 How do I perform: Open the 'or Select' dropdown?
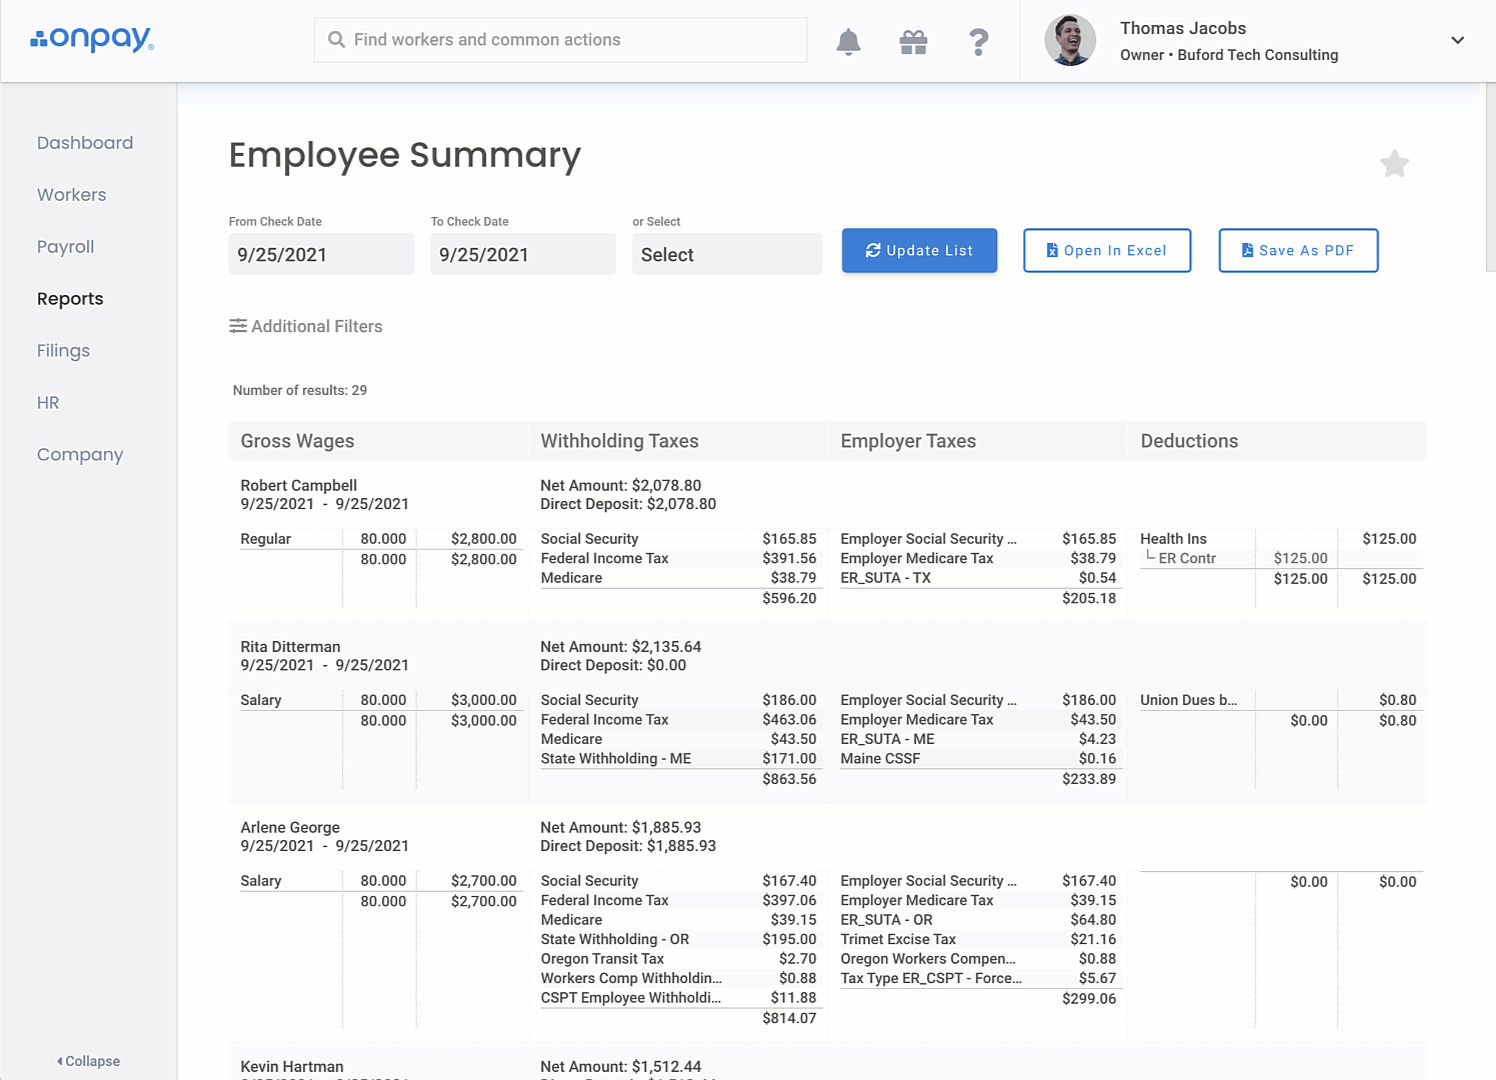[x=727, y=254]
